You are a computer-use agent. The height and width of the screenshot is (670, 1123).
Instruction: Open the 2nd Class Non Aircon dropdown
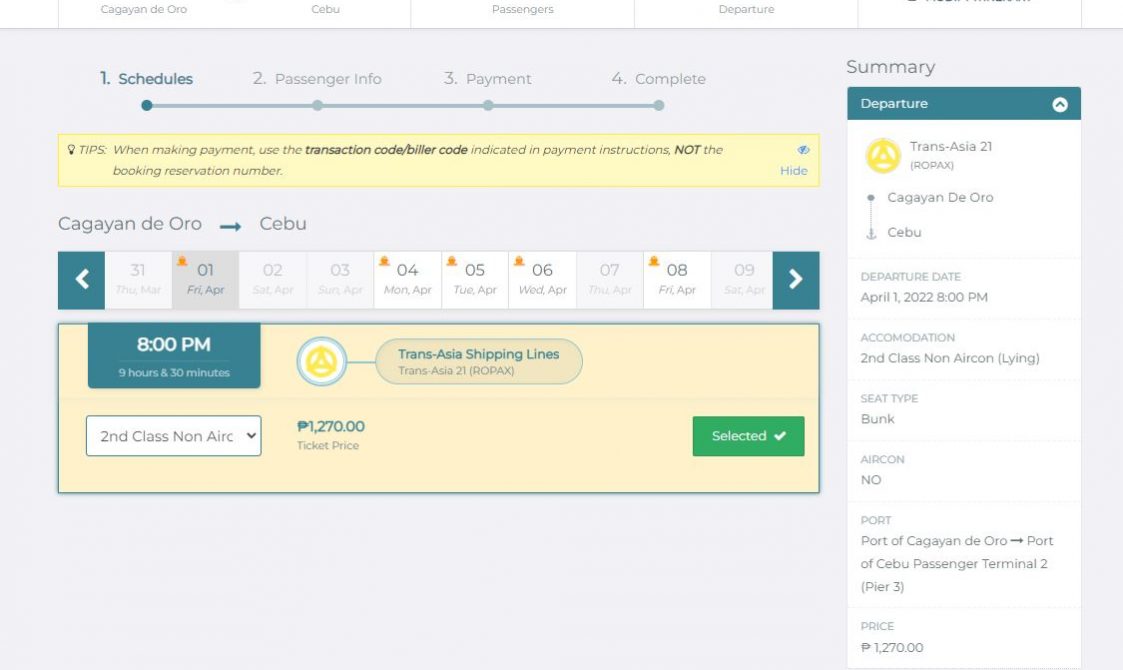click(173, 436)
